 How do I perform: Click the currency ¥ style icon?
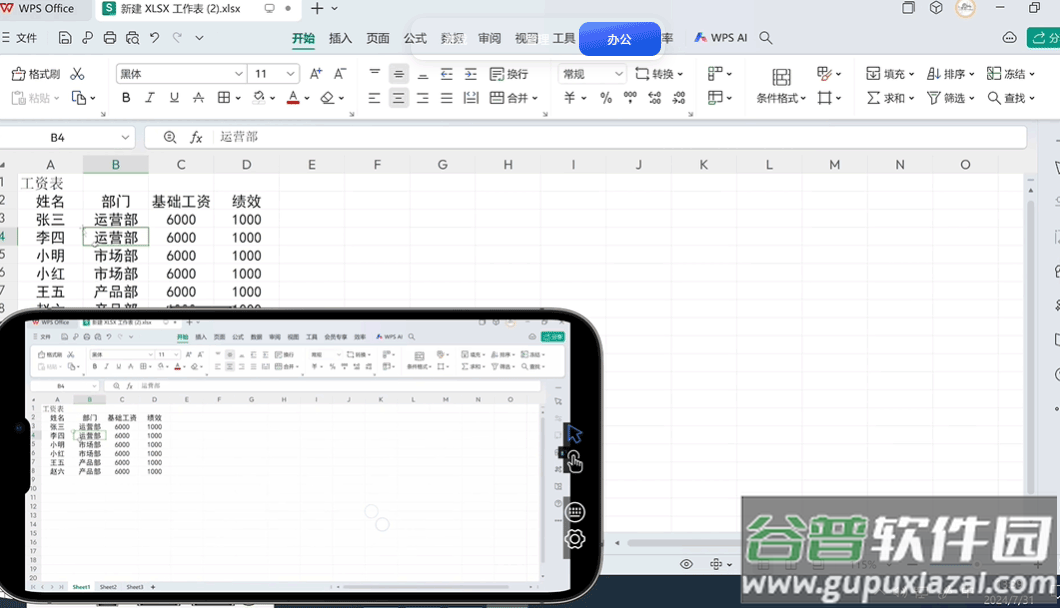(569, 98)
